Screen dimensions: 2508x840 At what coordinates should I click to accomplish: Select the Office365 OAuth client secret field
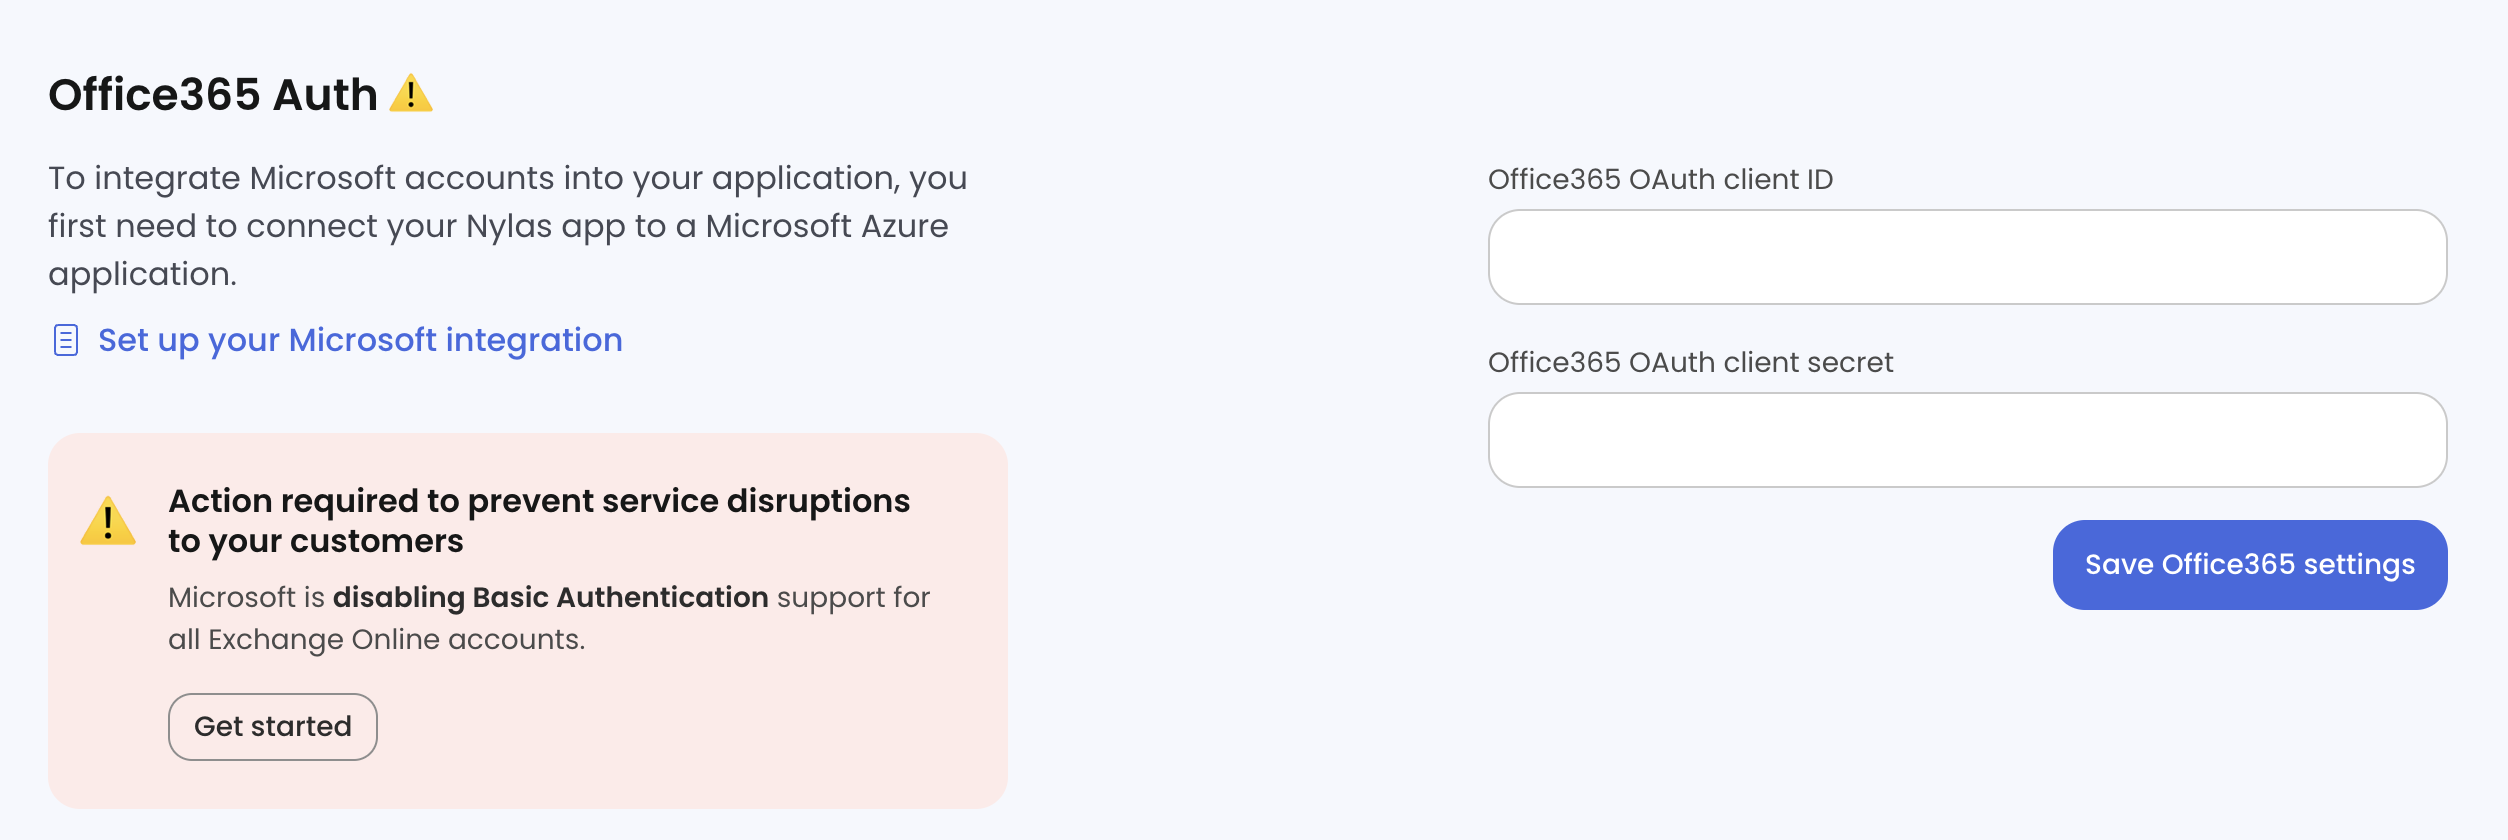pos(1965,440)
